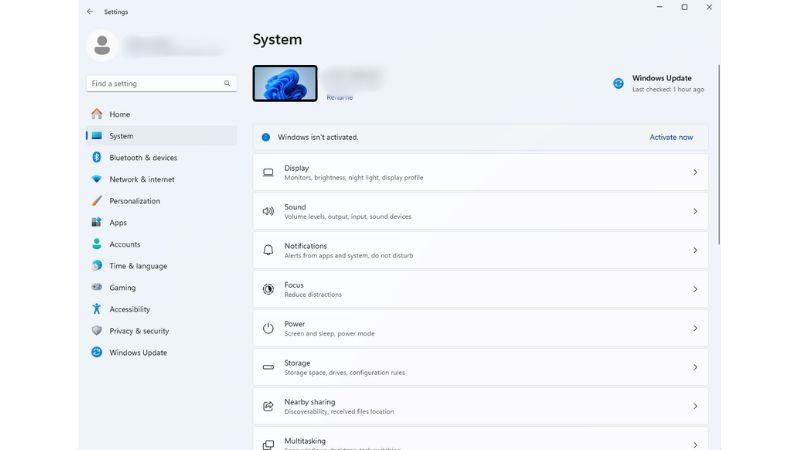
Task: Expand the Power row chevron
Action: click(x=695, y=328)
